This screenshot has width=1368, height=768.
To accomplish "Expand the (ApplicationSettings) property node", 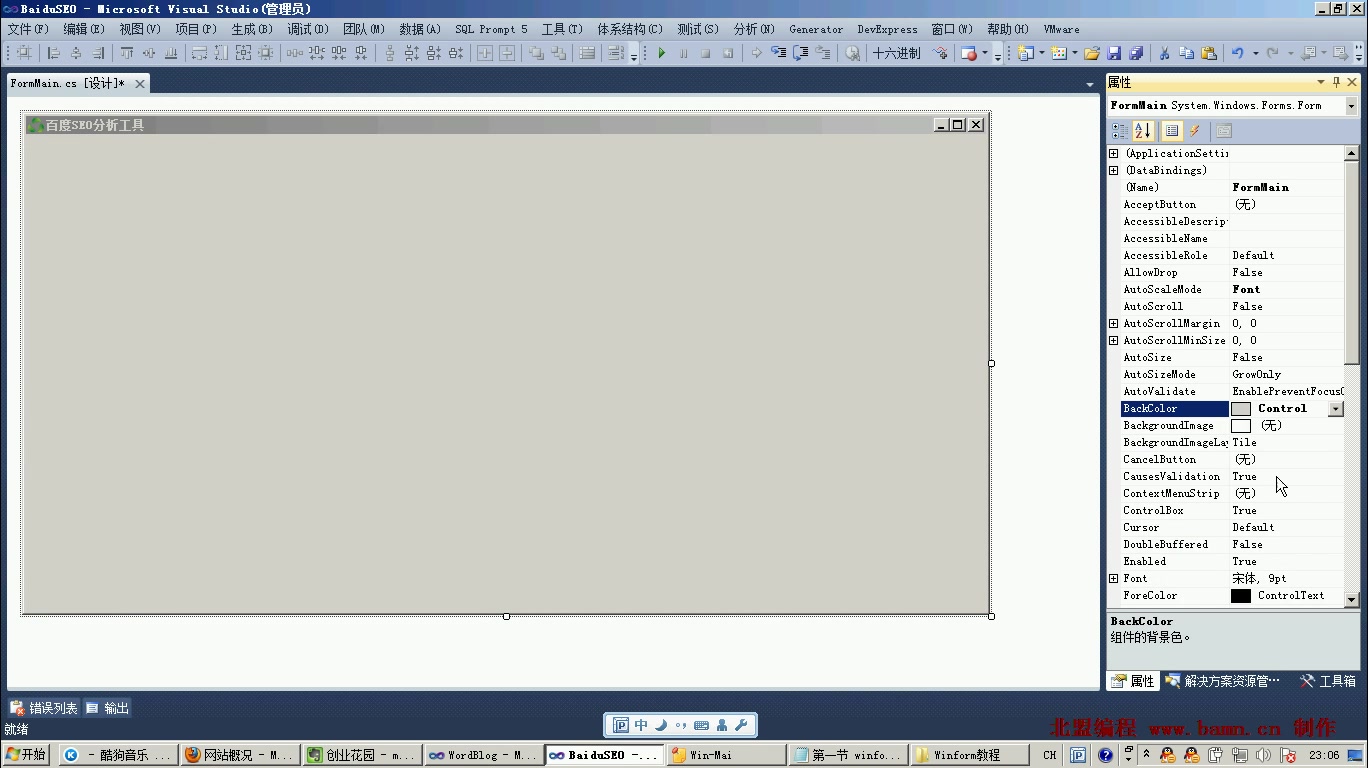I will 1114,153.
